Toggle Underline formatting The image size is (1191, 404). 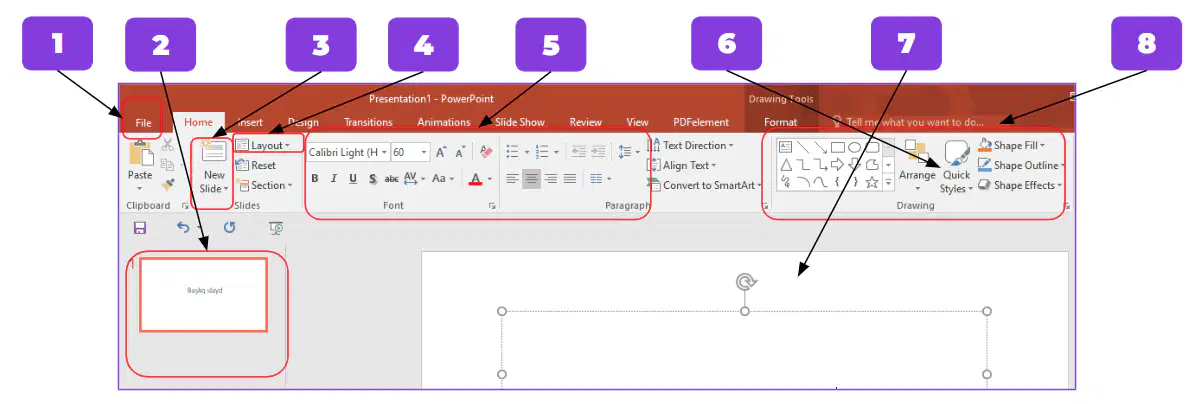click(x=353, y=179)
